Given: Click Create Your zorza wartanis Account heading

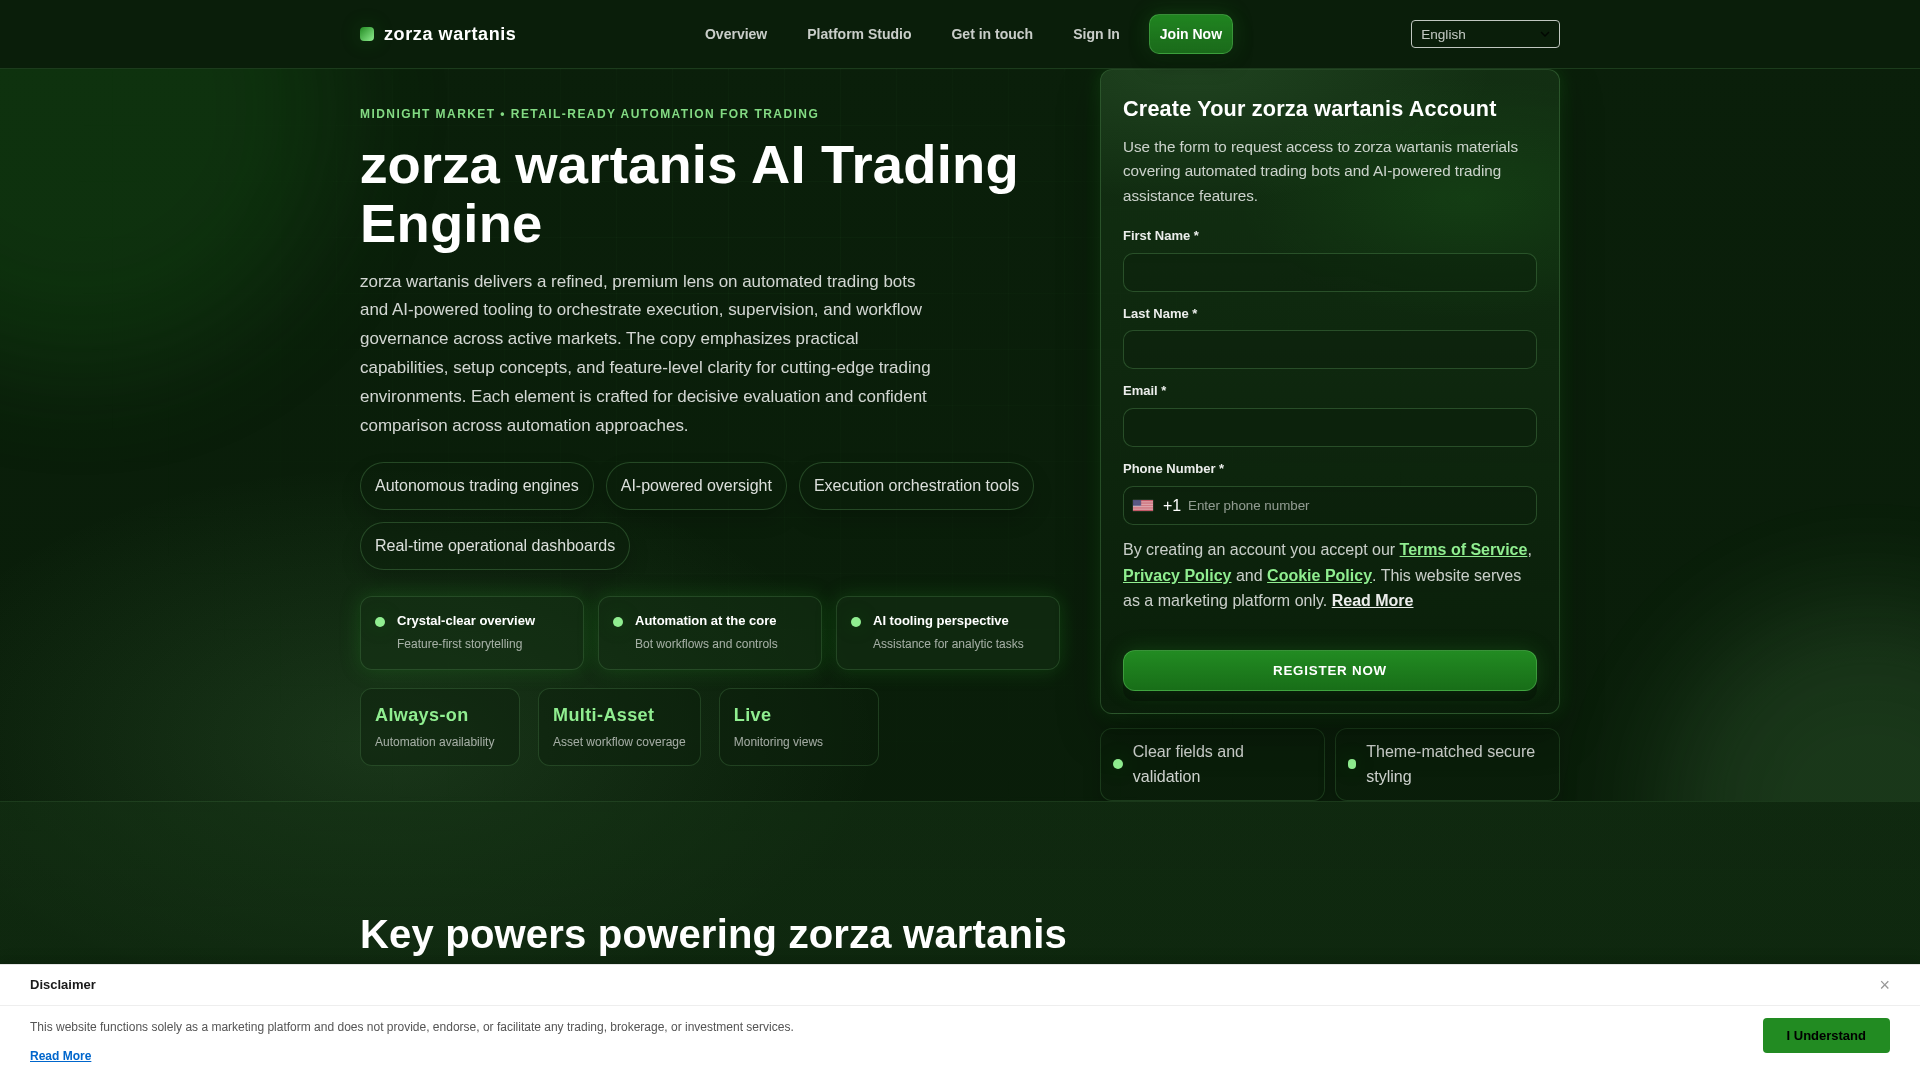Looking at the screenshot, I should [1309, 109].
